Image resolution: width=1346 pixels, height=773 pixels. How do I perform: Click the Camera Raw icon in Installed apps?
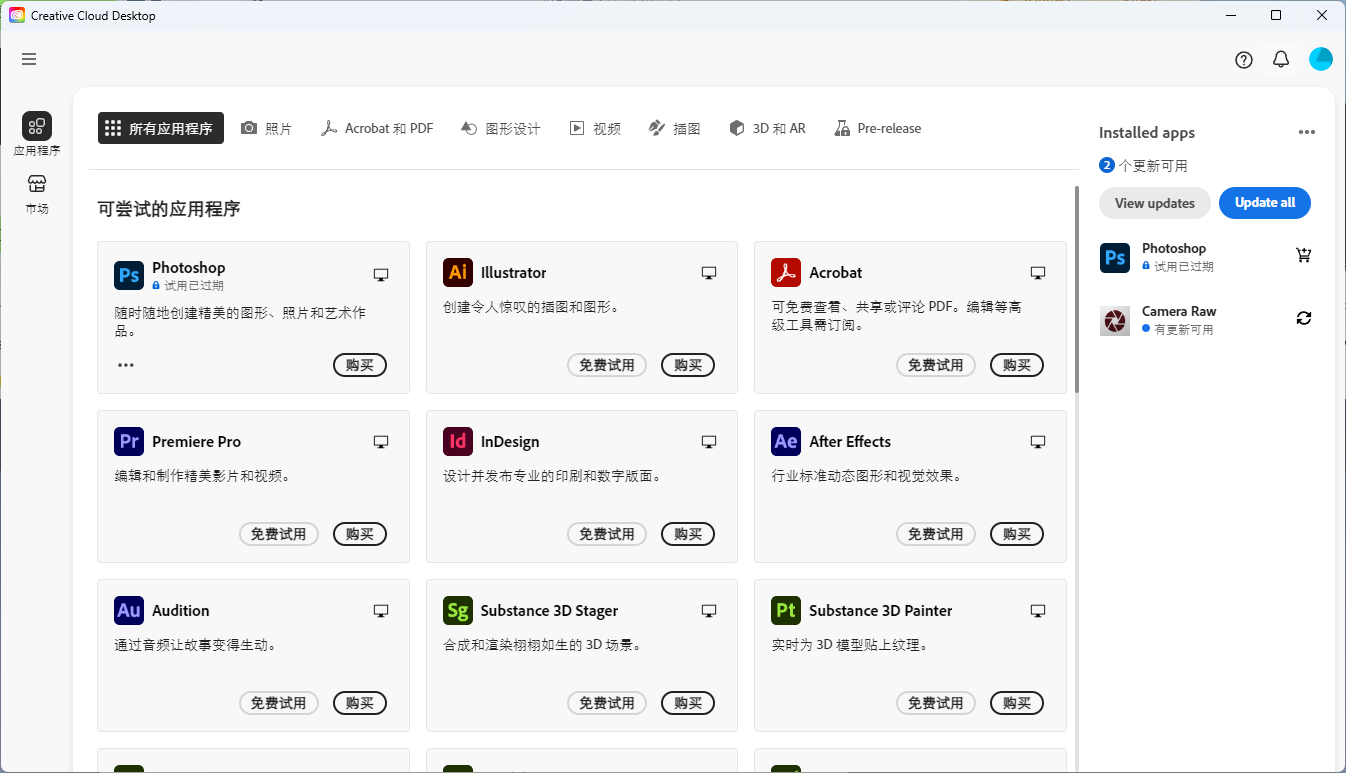click(1115, 321)
